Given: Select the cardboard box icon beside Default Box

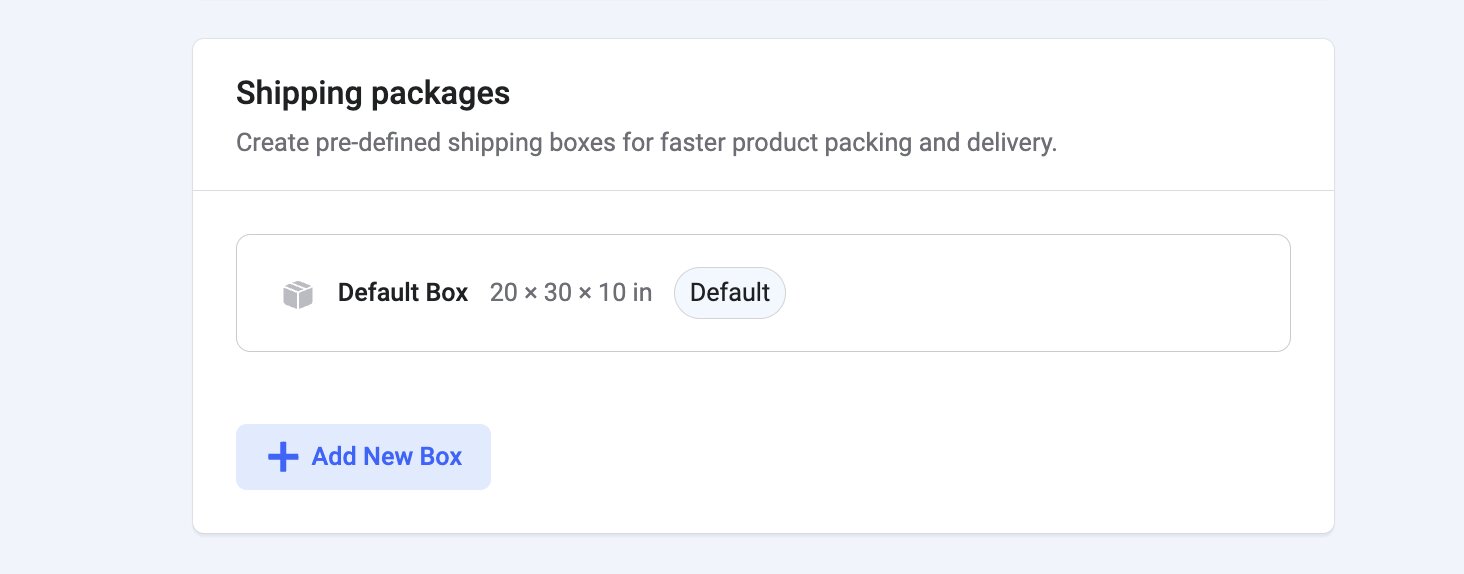Looking at the screenshot, I should point(298,294).
